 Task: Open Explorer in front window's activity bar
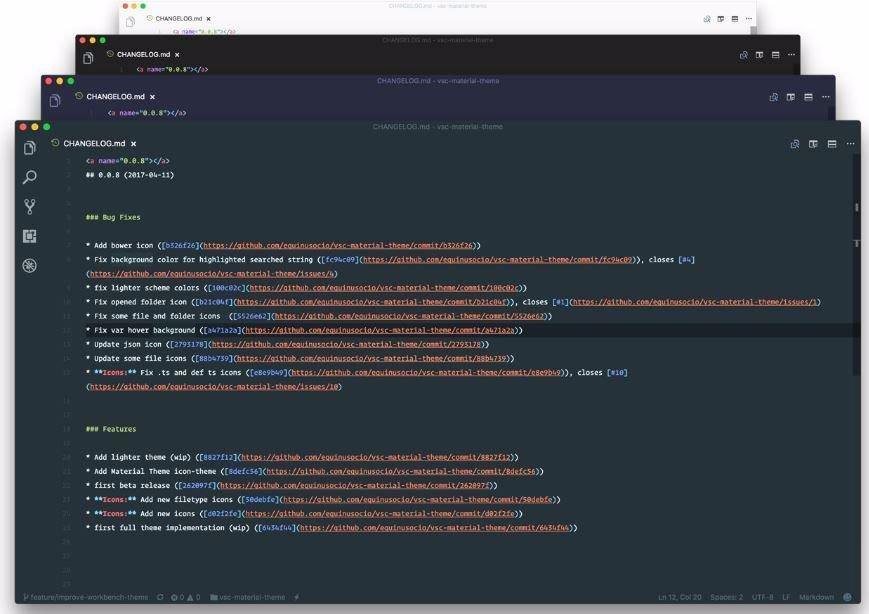pos(30,148)
